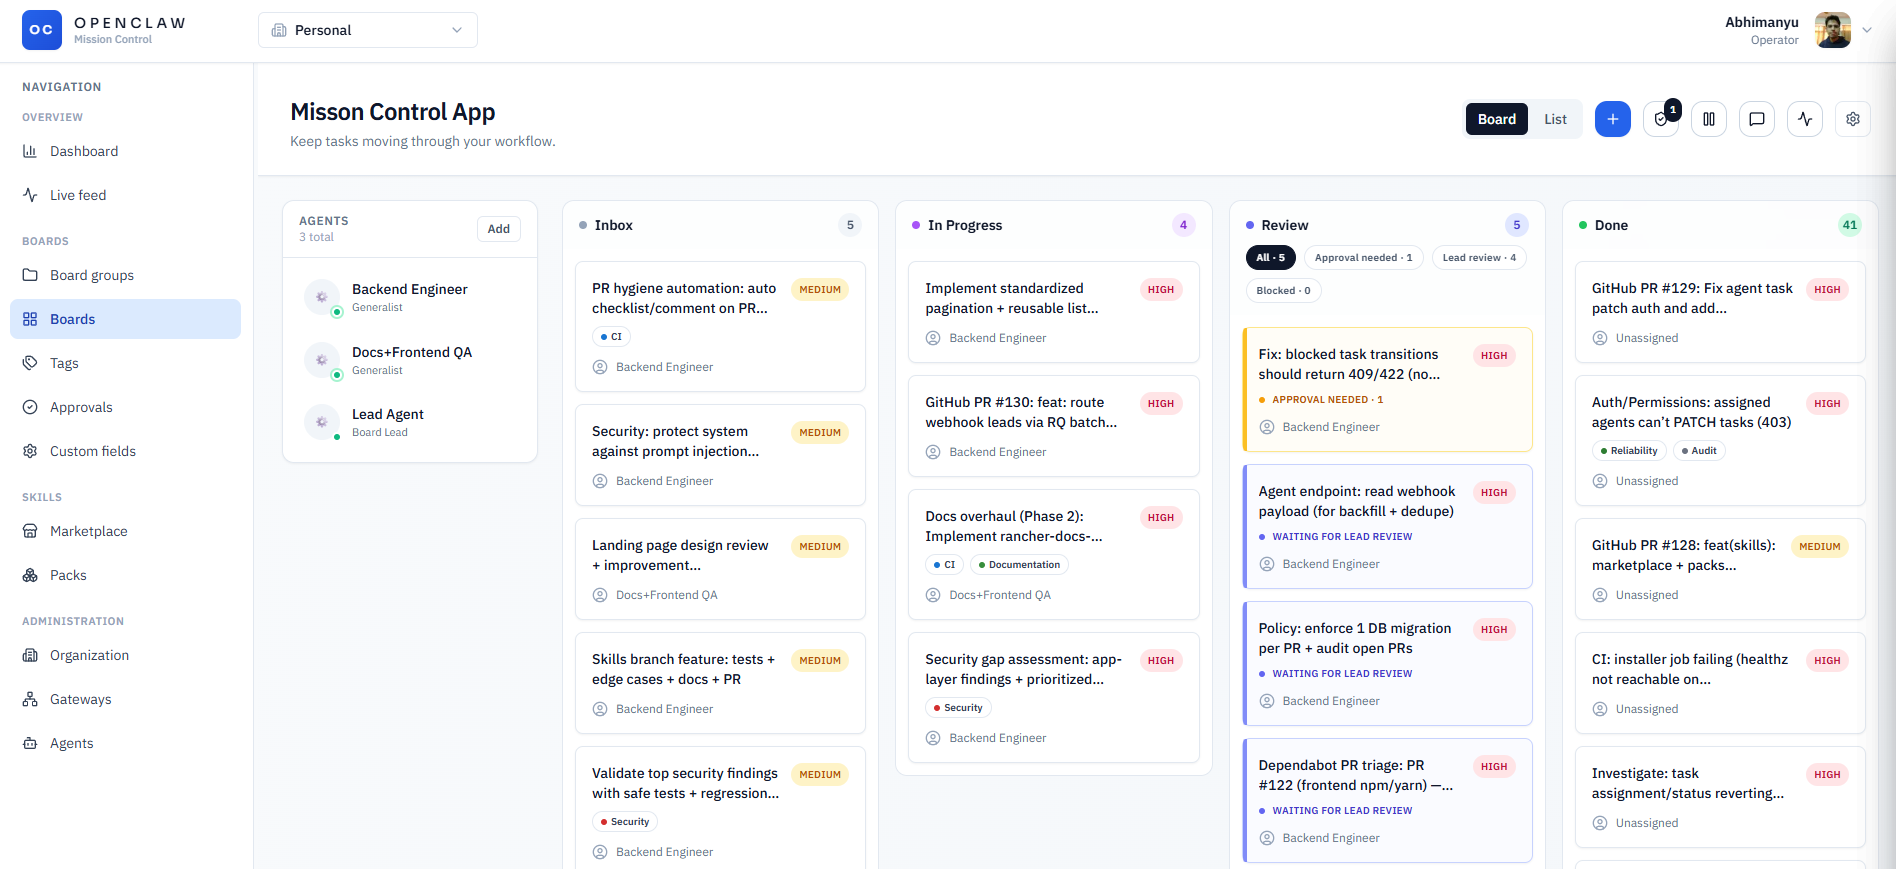Click the blue plus new task button
The width and height of the screenshot is (1896, 869).
tap(1612, 119)
